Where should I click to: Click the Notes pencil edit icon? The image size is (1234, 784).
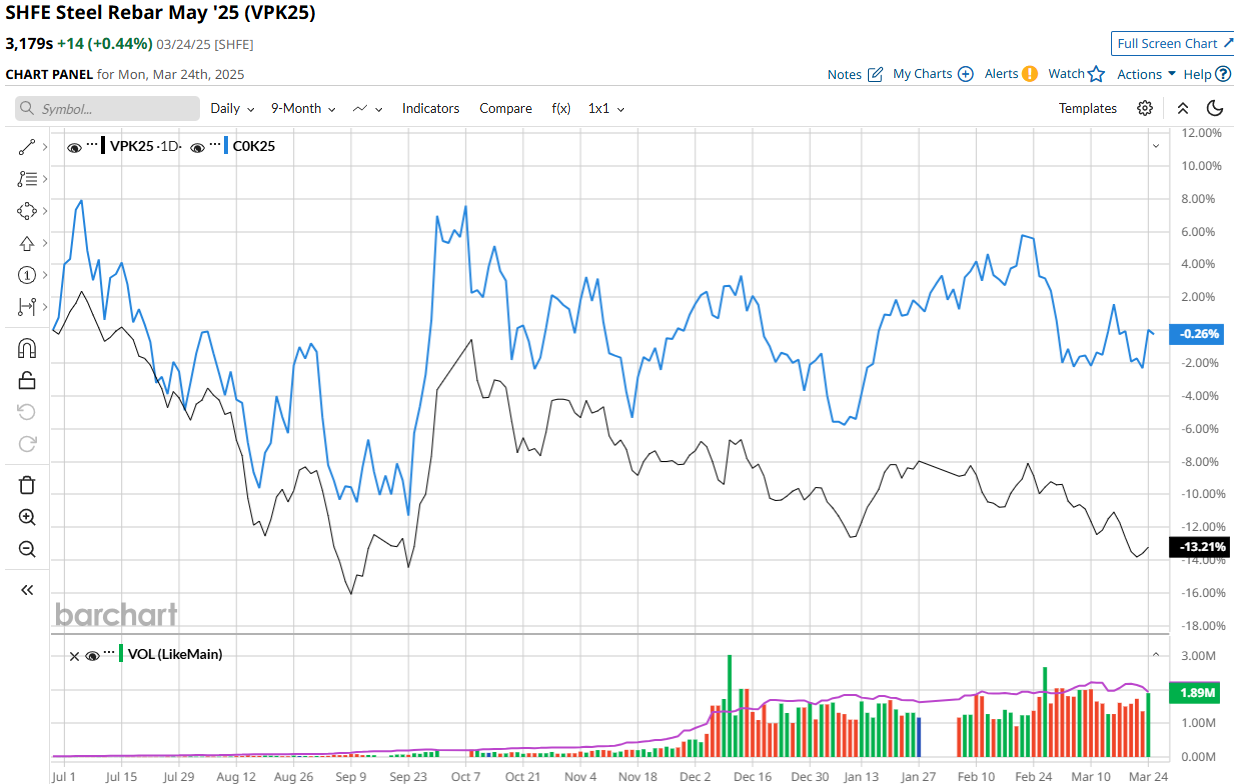point(875,74)
